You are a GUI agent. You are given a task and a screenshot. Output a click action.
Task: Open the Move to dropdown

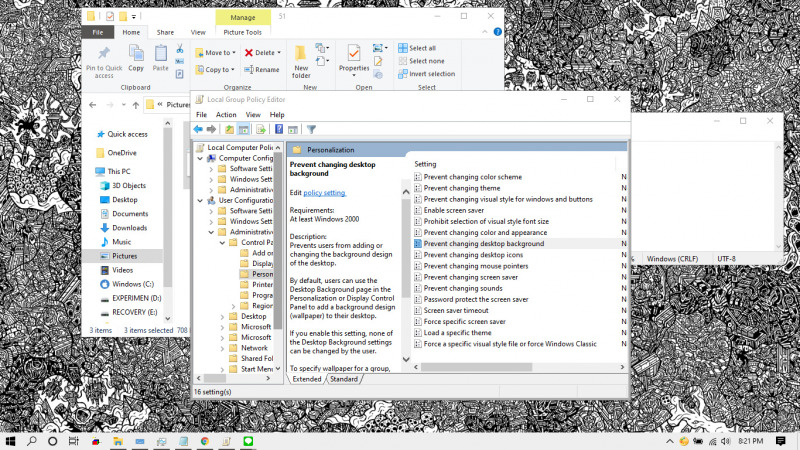(x=216, y=53)
